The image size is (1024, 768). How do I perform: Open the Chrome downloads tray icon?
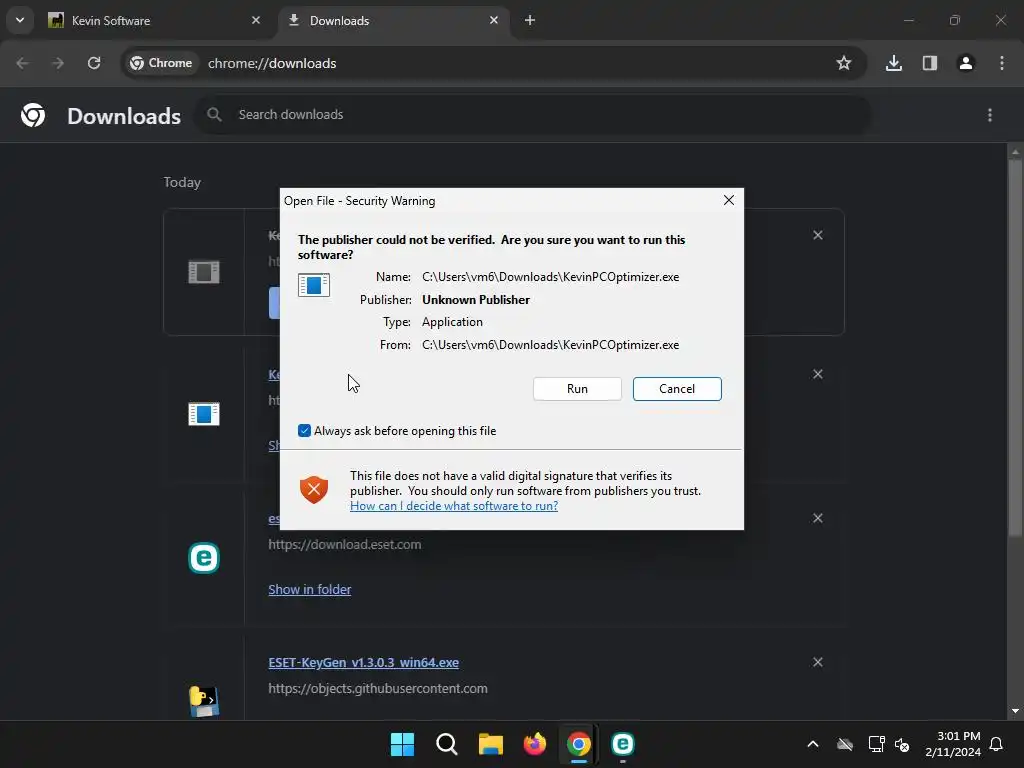click(894, 63)
